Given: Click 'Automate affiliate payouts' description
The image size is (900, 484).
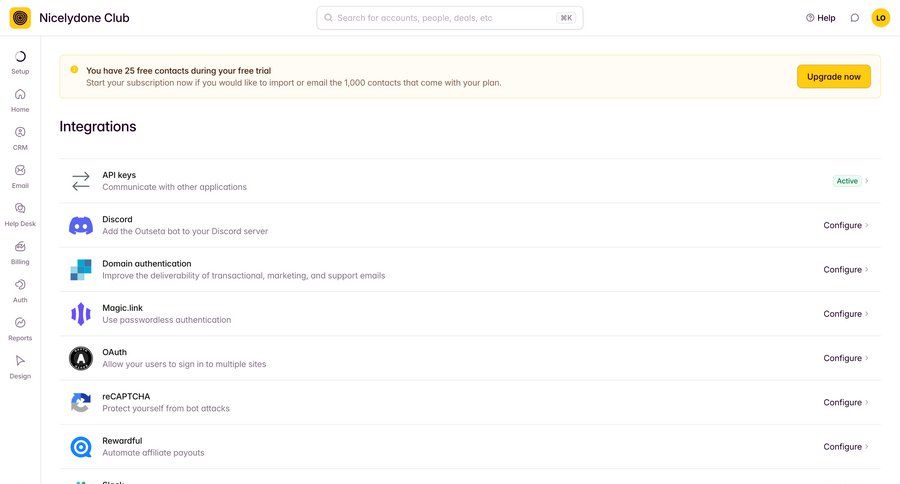Looking at the screenshot, I should coord(153,452).
